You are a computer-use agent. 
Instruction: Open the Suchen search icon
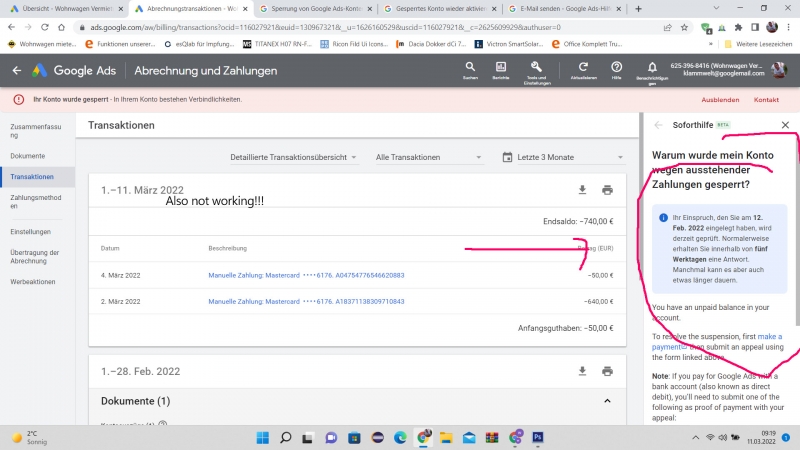click(470, 67)
